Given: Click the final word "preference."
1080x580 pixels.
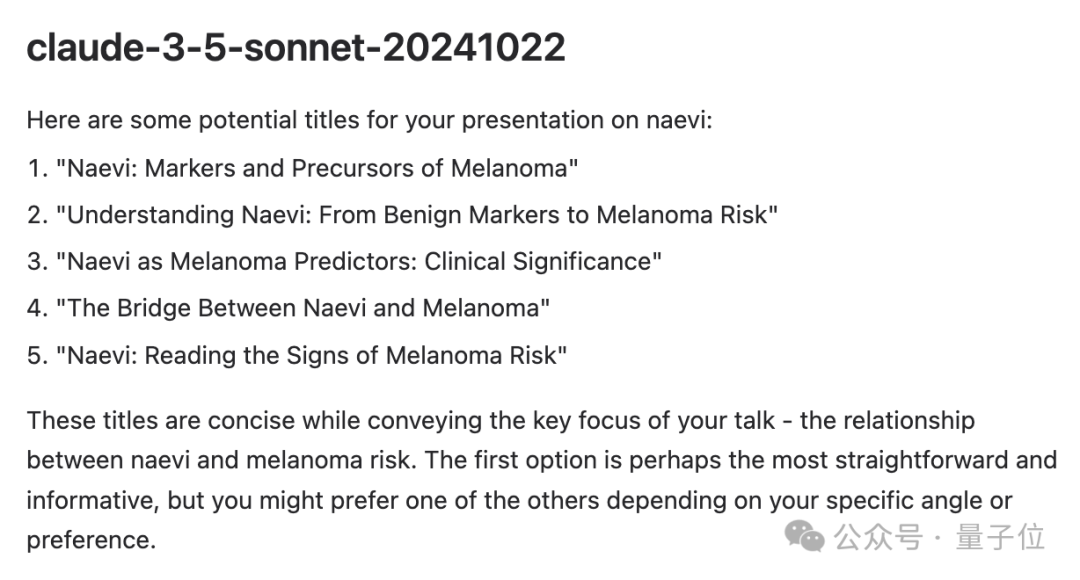Looking at the screenshot, I should [x=92, y=540].
